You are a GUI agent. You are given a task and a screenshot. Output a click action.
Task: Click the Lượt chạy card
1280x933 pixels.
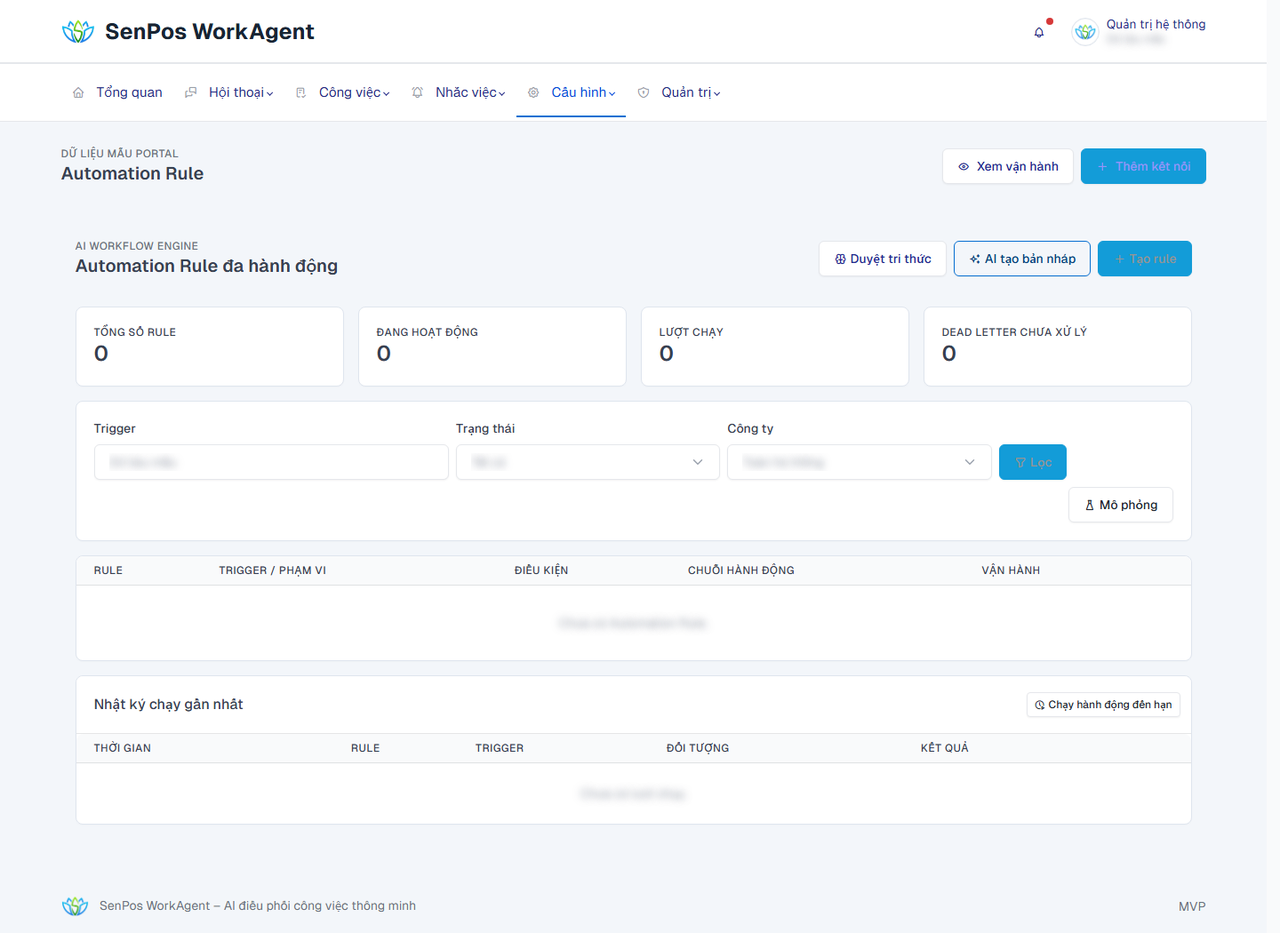point(775,346)
